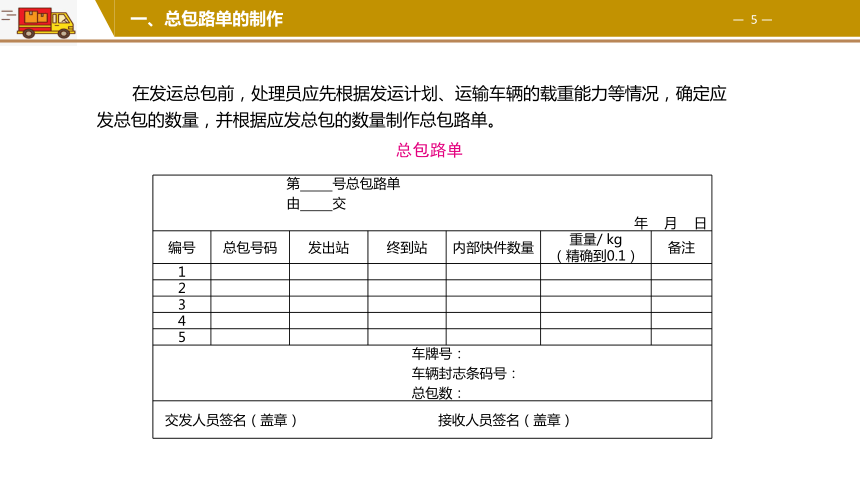Click the slide title 一、总包路单的制作
860x484 pixels.
tap(207, 19)
